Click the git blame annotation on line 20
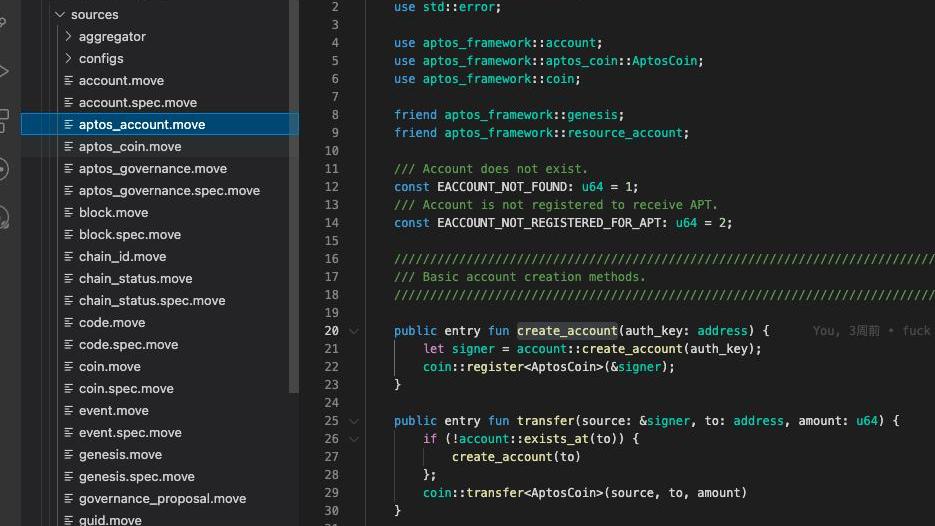Image resolution: width=935 pixels, height=526 pixels. [x=871, y=331]
